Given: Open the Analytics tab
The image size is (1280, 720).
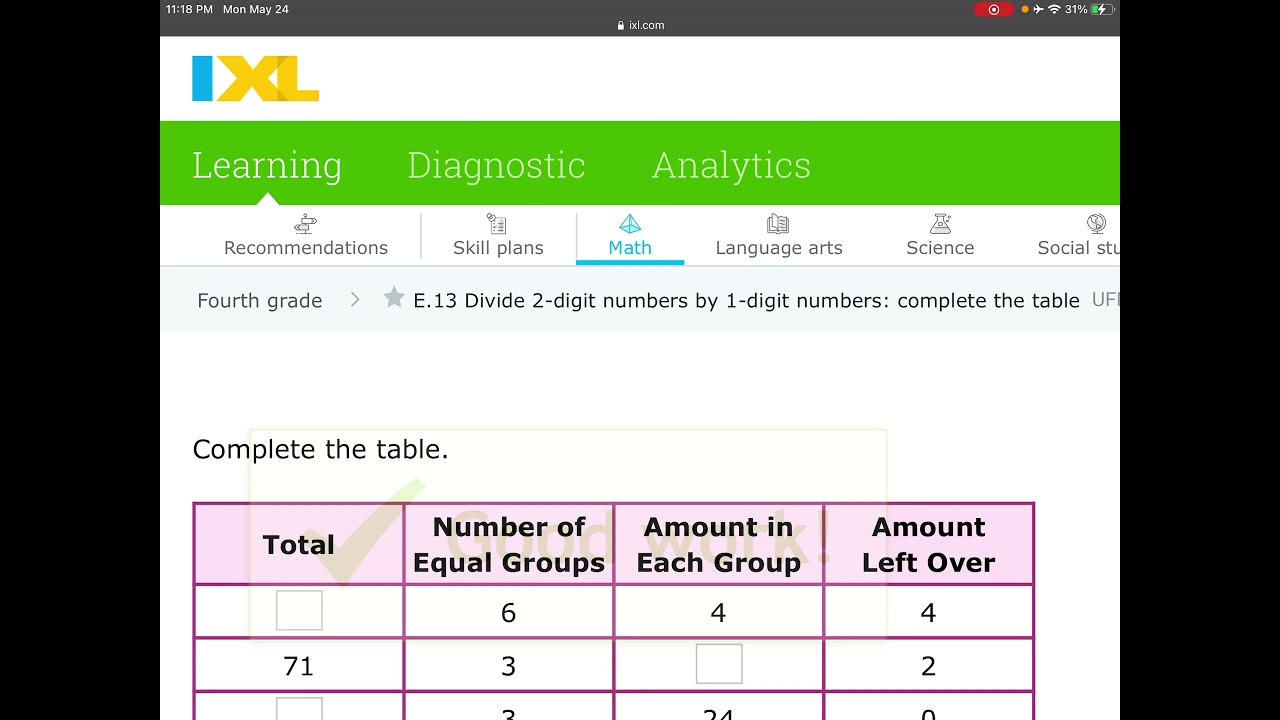Looking at the screenshot, I should pyautogui.click(x=731, y=165).
